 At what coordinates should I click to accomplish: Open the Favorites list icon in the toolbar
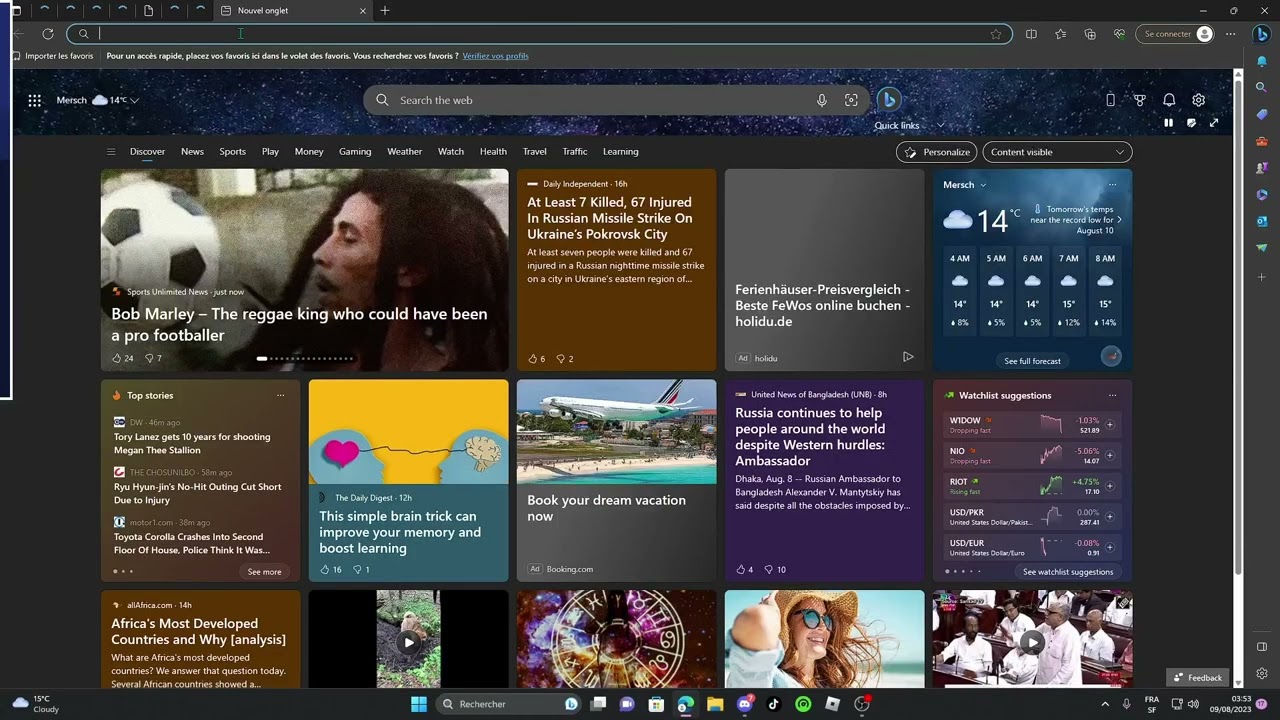(1060, 34)
